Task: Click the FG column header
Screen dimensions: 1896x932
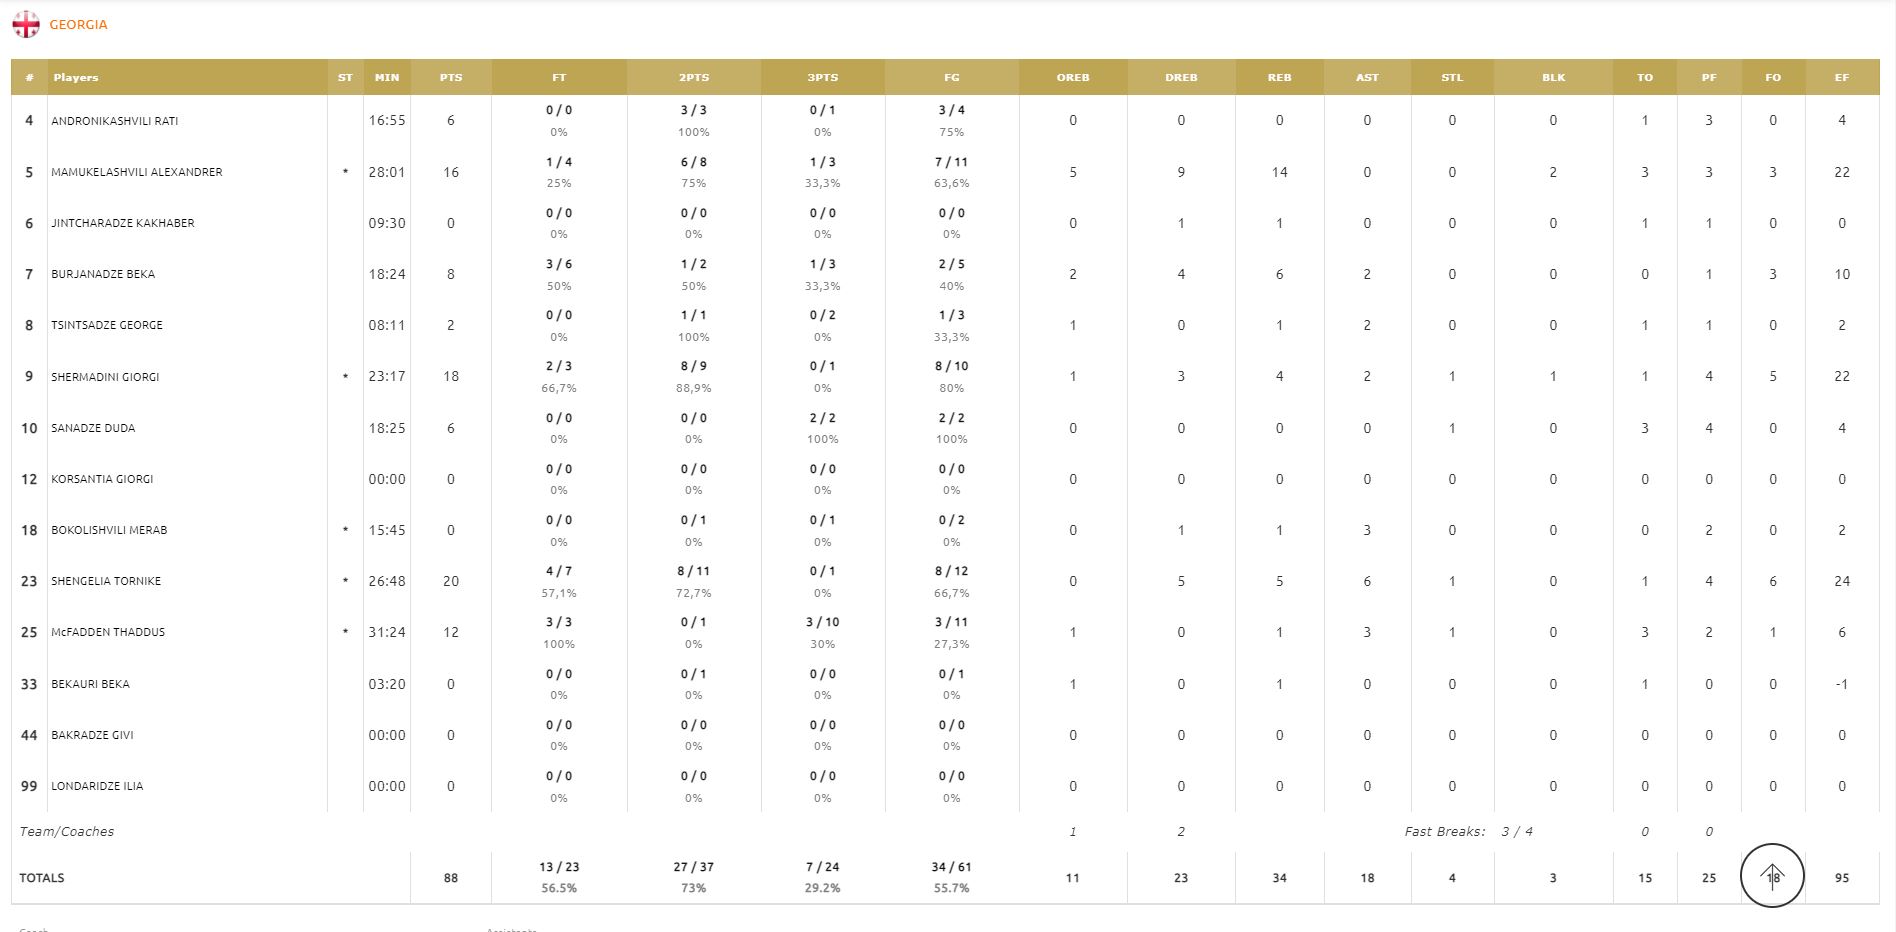Action: point(951,77)
